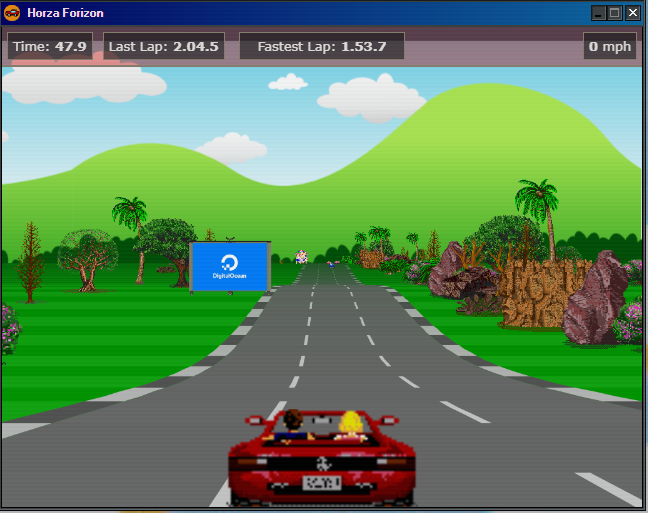Click the Last Lap 2.04.5 readout
The image size is (648, 513).
164,46
